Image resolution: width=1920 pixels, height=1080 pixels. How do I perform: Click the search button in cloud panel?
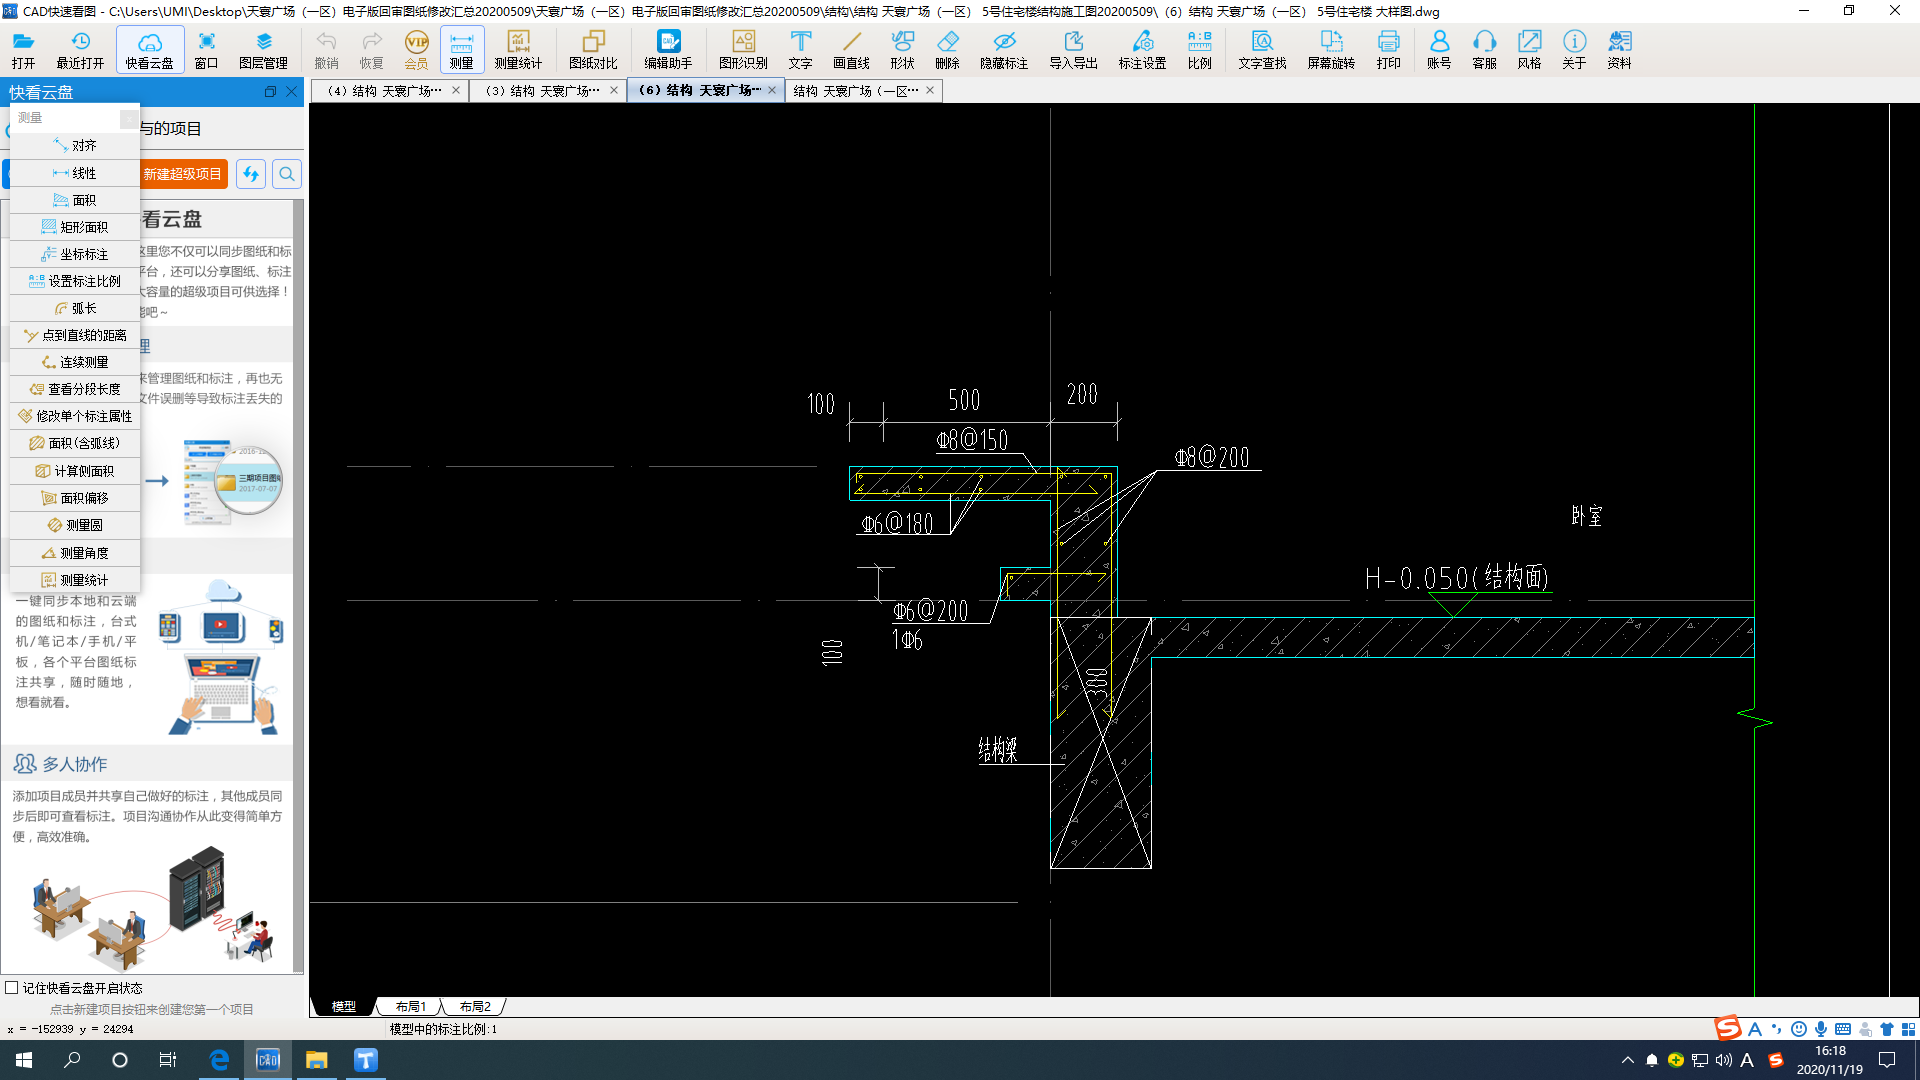coord(287,174)
